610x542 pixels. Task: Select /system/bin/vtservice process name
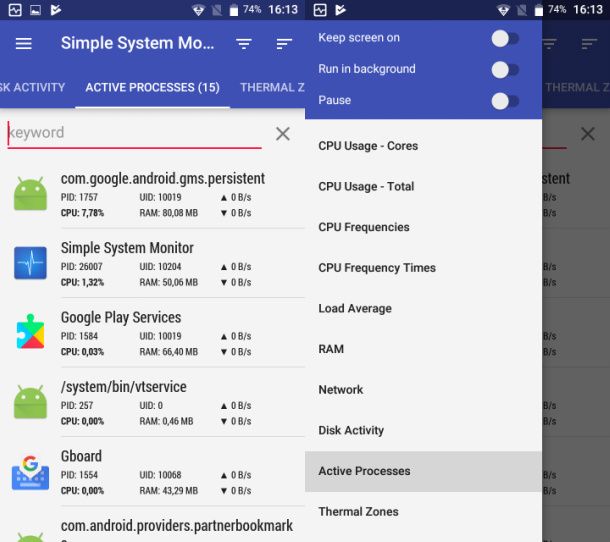124,387
